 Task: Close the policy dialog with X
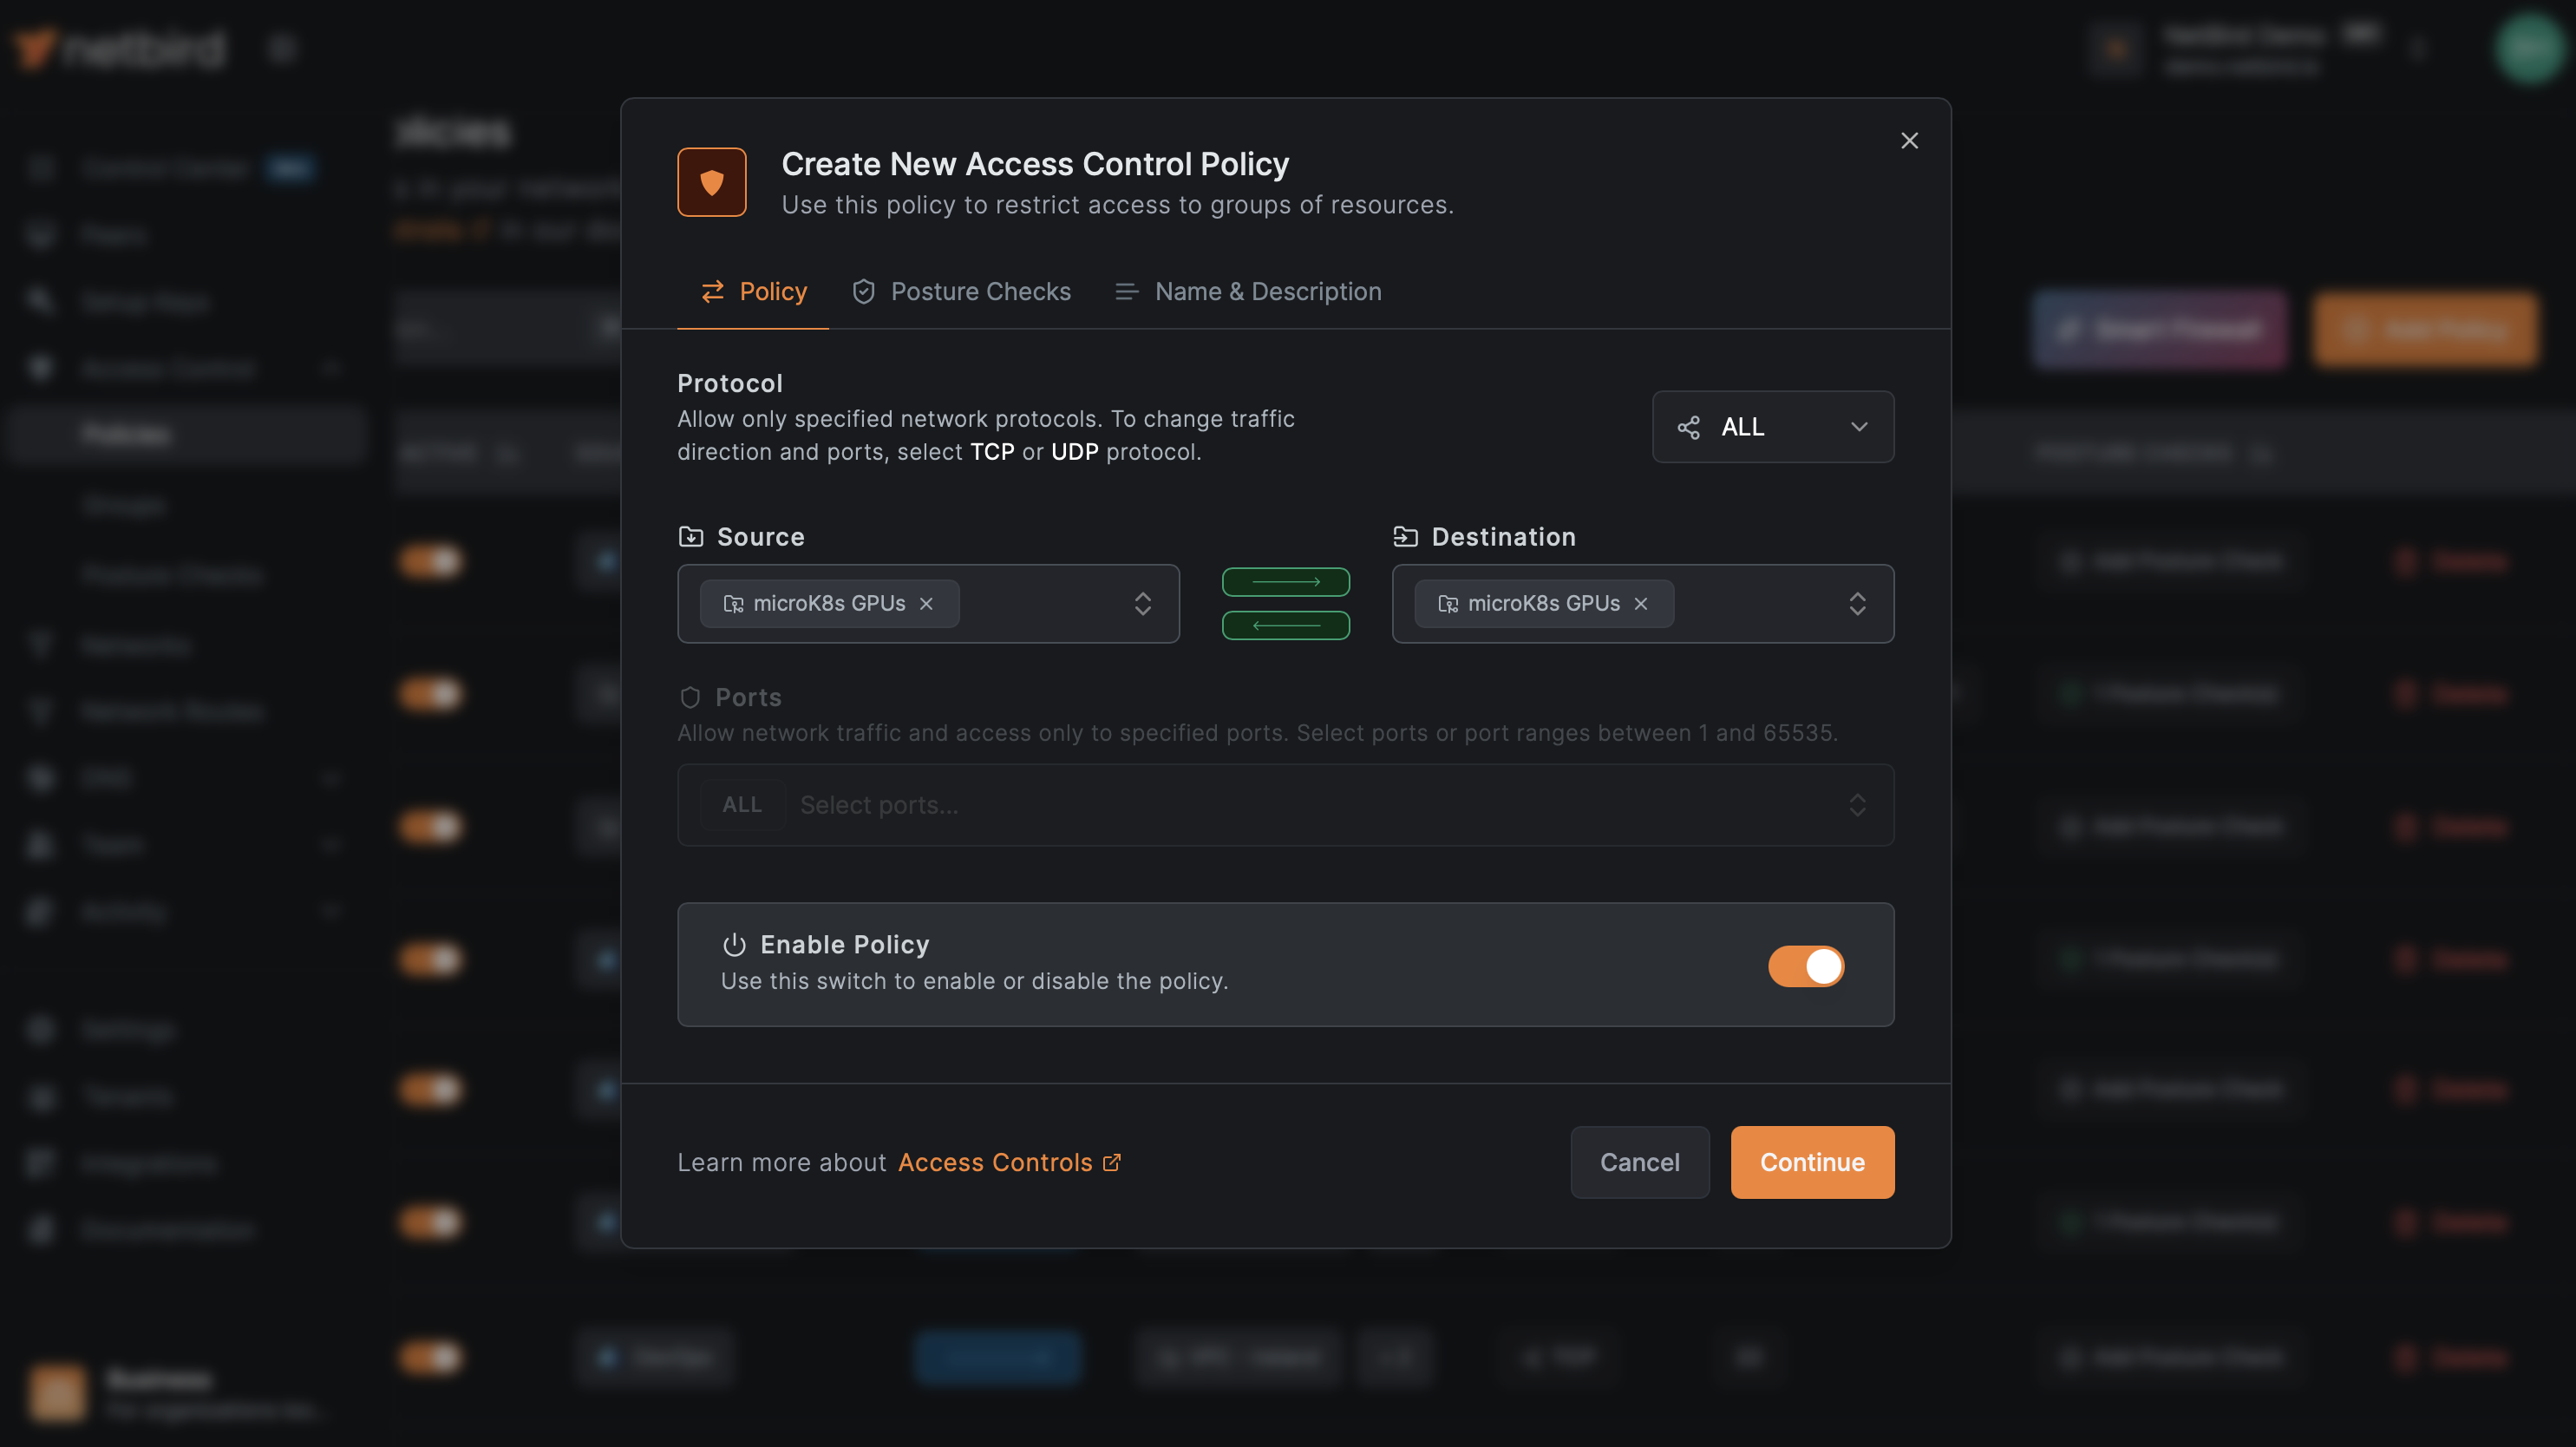tap(1909, 141)
